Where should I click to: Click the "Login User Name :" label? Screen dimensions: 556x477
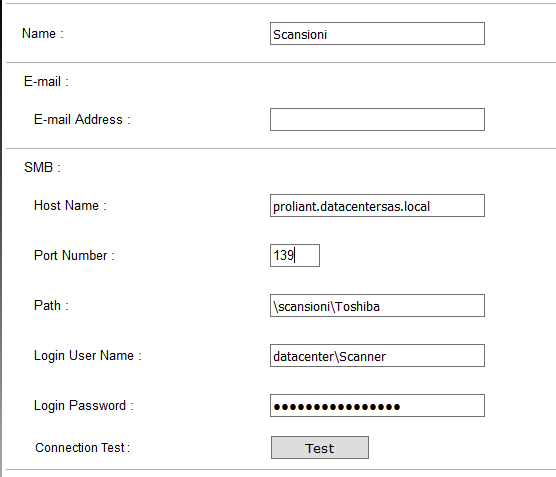pyautogui.click(x=88, y=355)
